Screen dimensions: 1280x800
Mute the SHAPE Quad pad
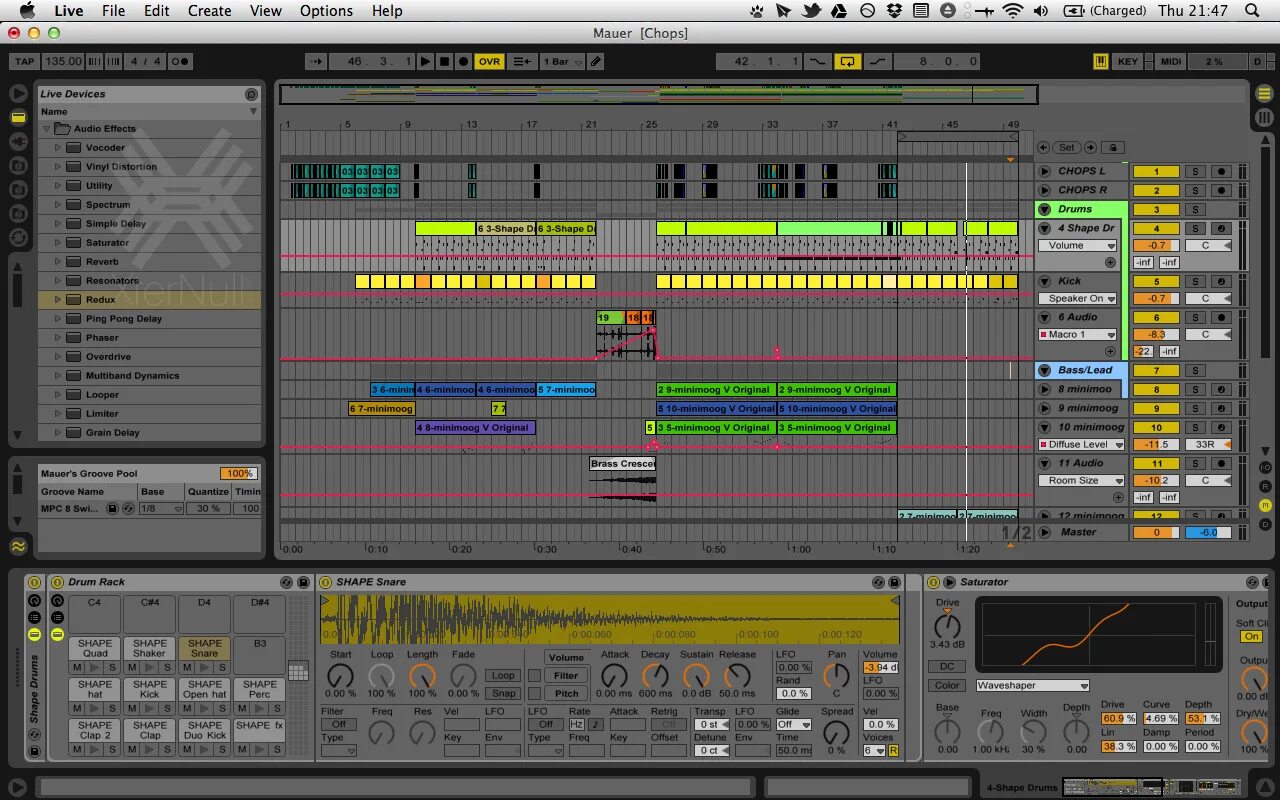(x=77, y=667)
